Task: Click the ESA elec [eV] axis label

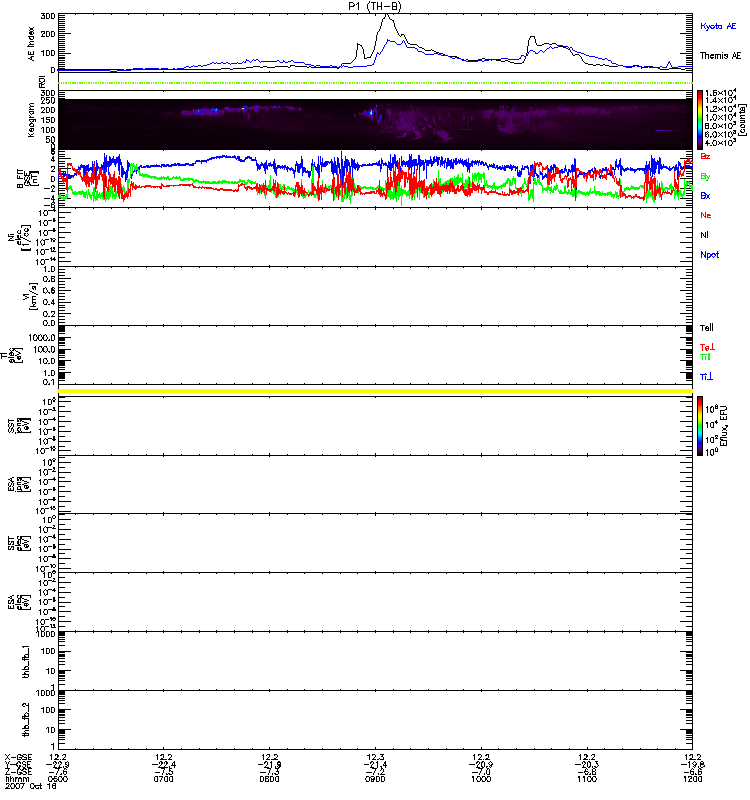Action: 19,602
